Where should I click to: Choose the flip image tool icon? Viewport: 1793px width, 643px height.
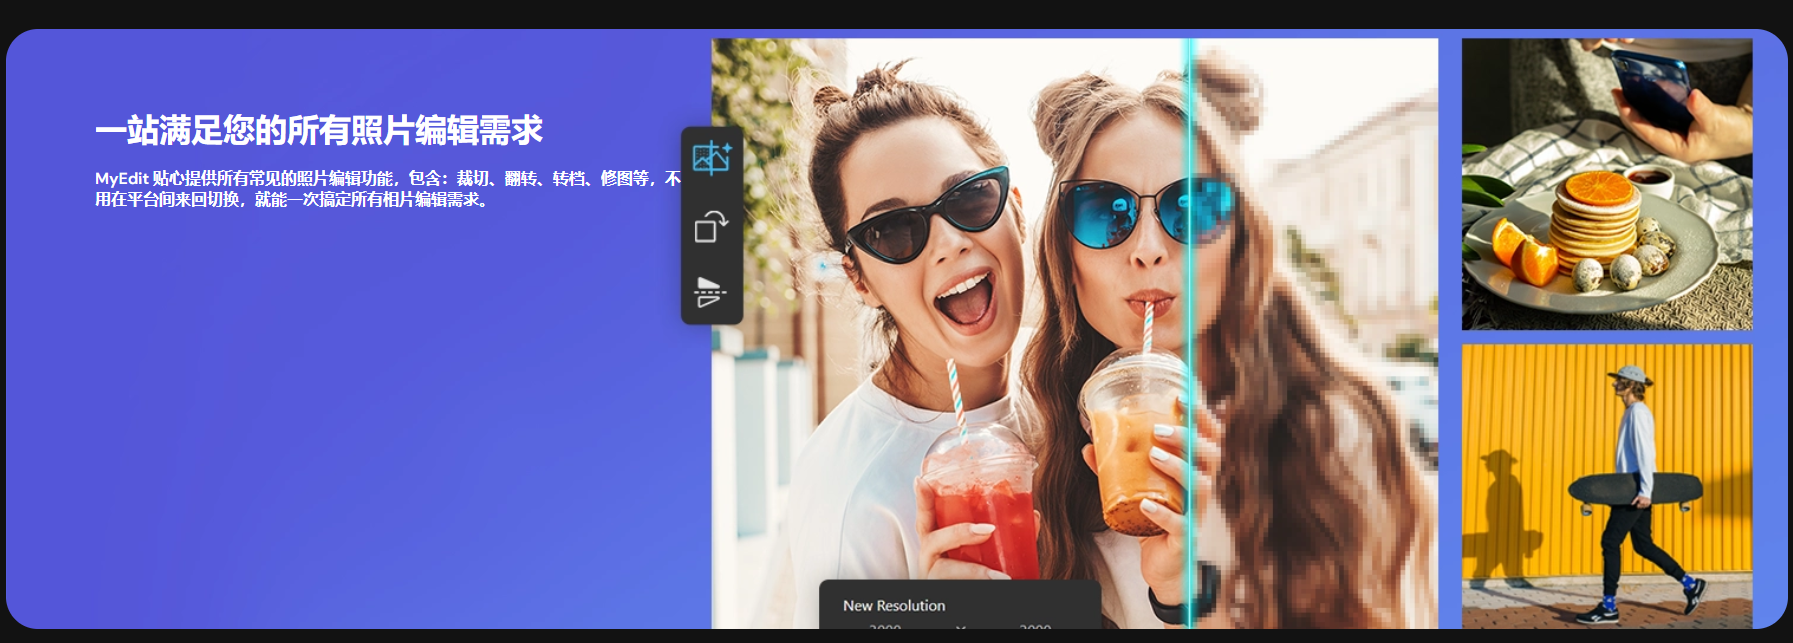click(710, 292)
